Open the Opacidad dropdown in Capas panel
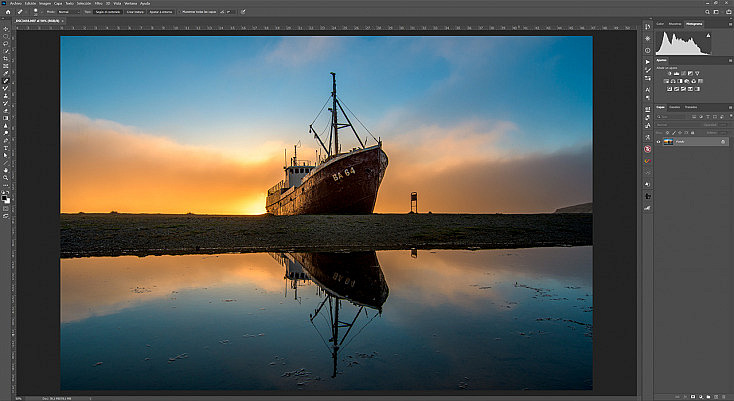Viewport: 734px width, 401px height. point(723,125)
